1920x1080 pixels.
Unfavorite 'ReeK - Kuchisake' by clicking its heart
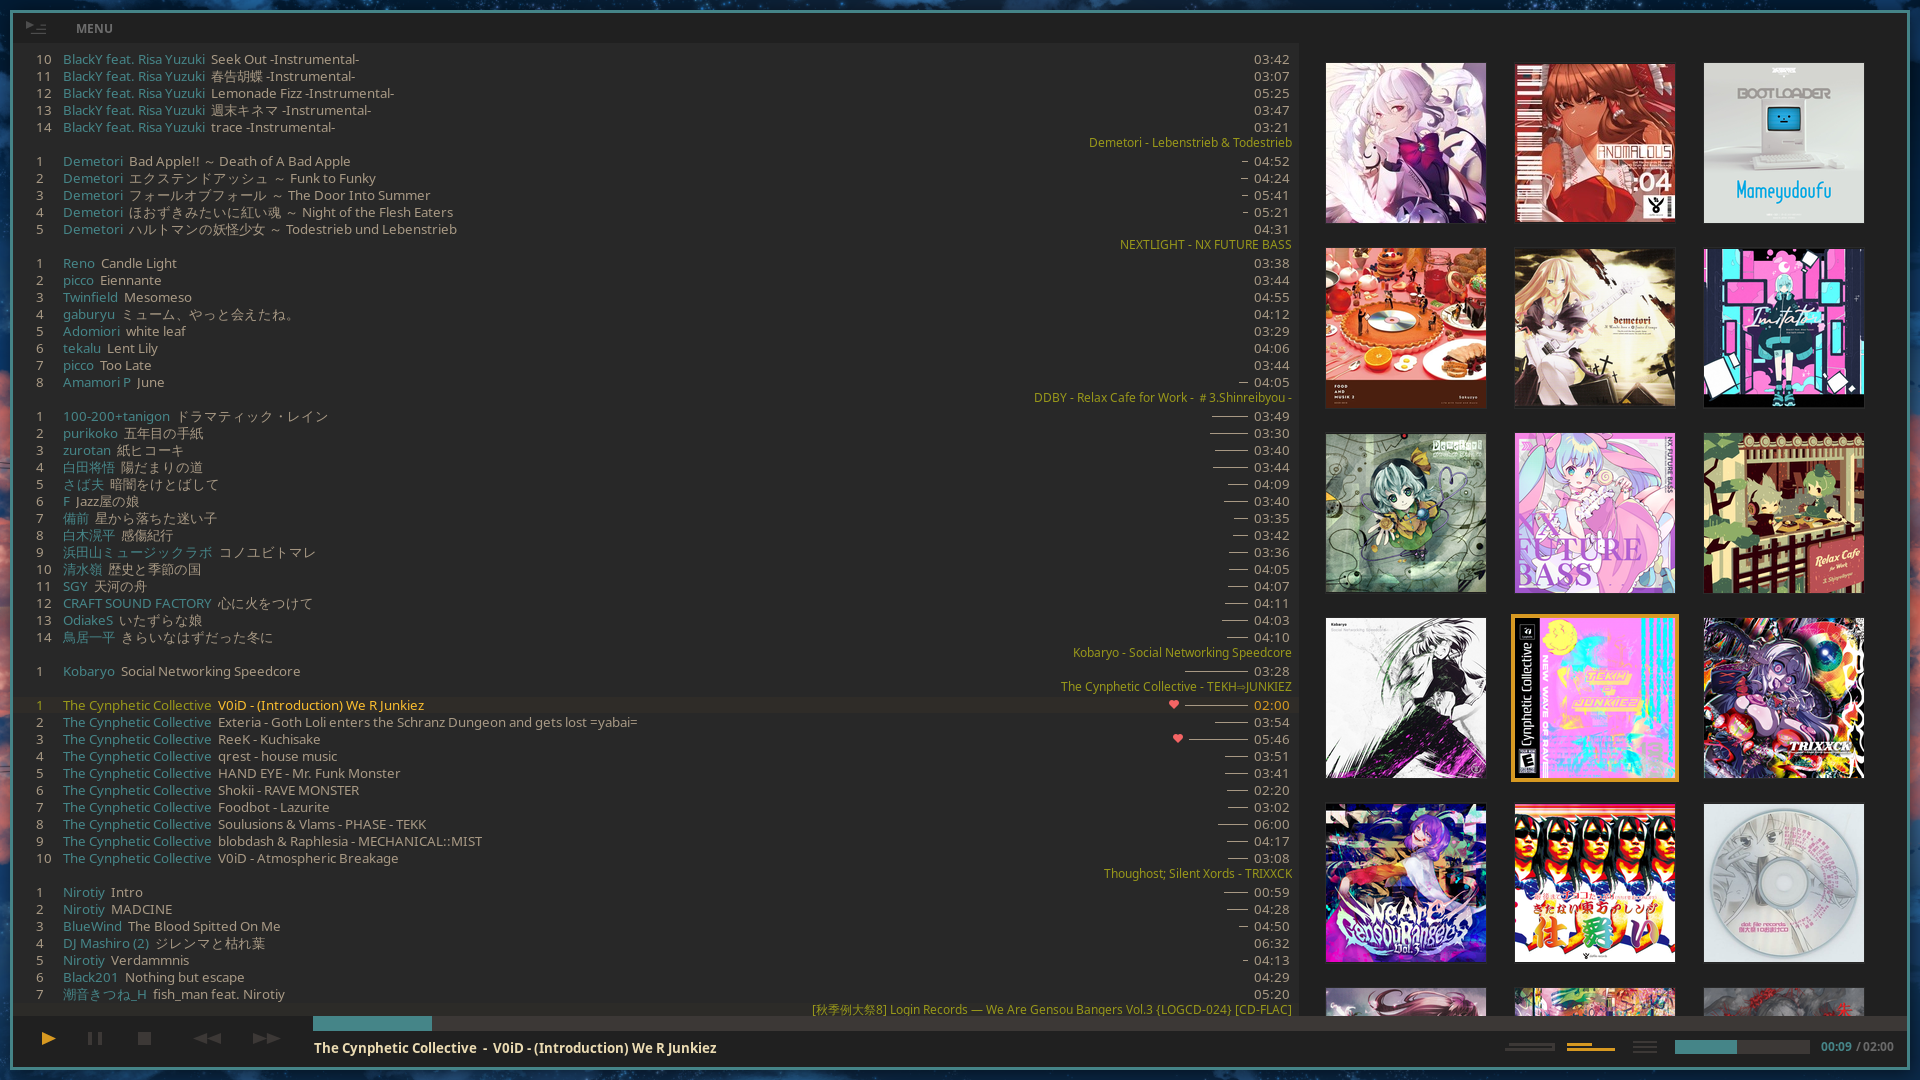[x=1178, y=739]
